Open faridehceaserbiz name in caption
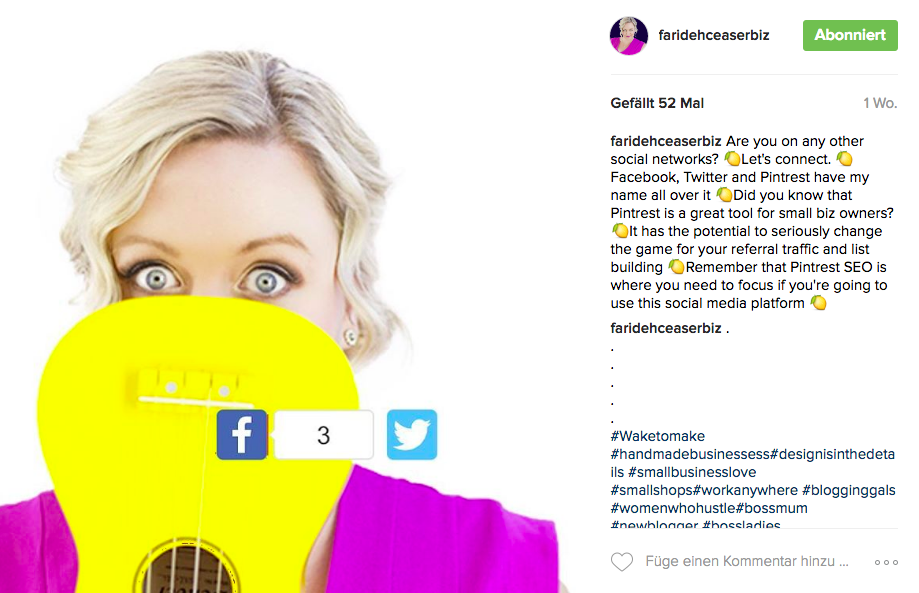 pyautogui.click(x=666, y=141)
